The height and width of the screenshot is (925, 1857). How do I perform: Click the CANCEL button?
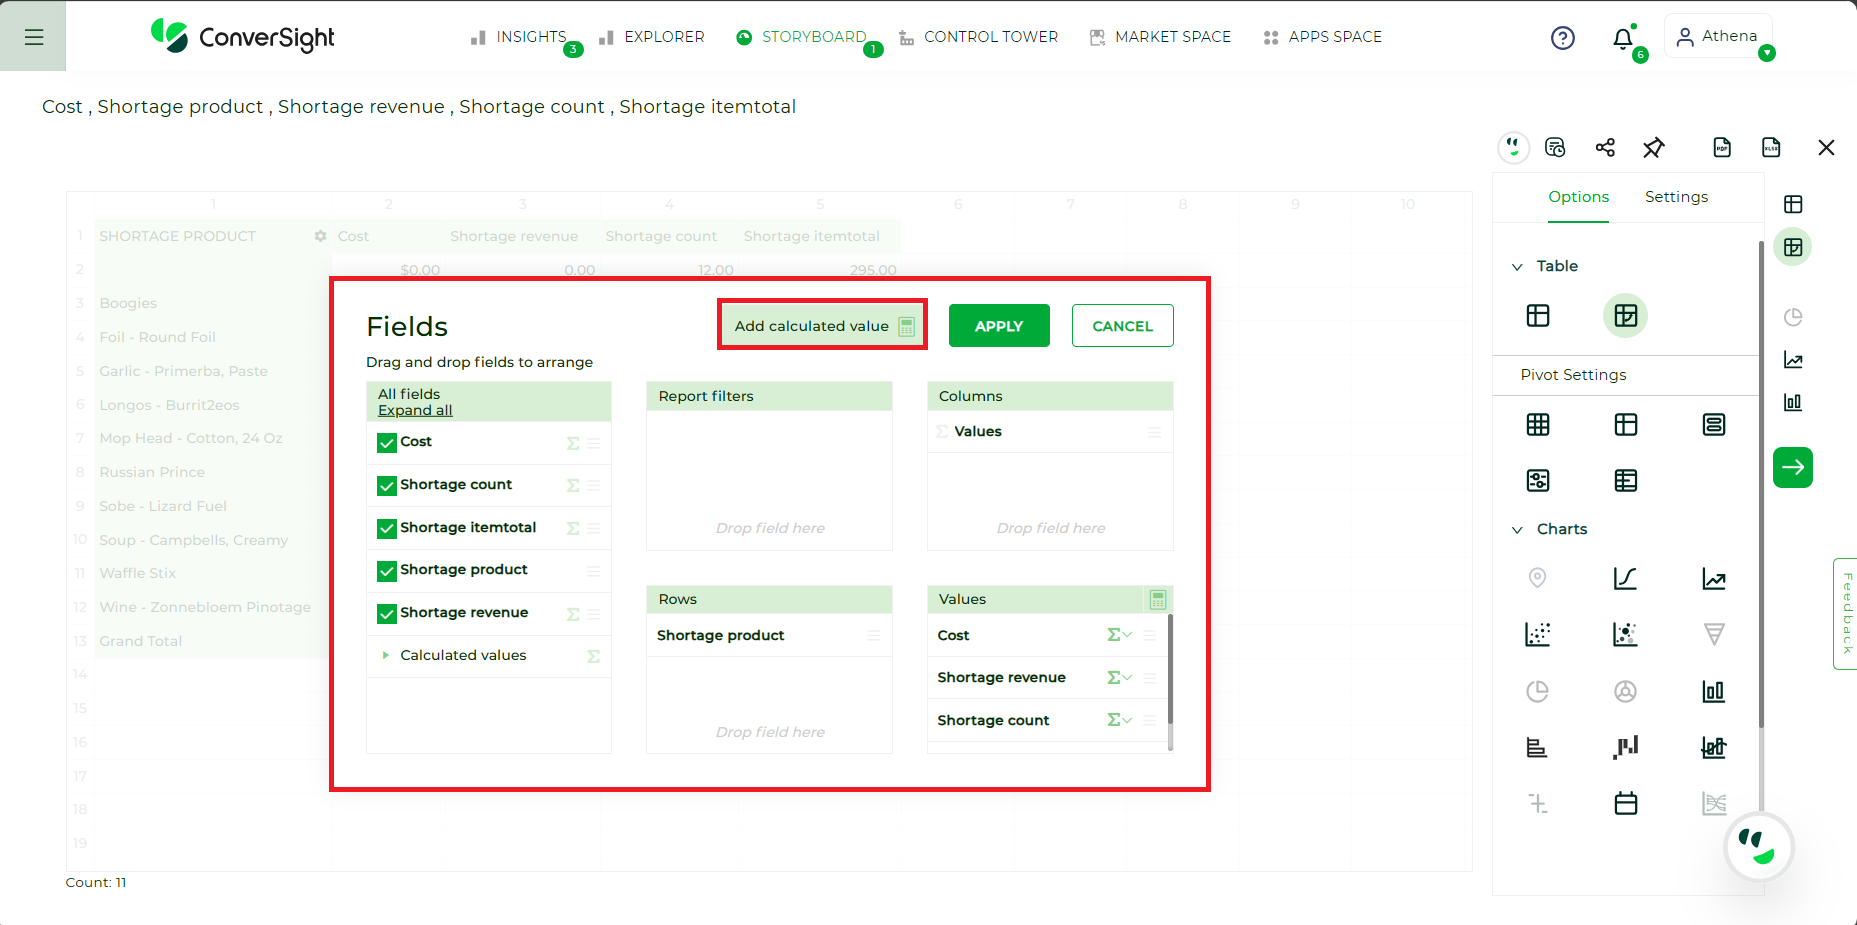(x=1122, y=326)
